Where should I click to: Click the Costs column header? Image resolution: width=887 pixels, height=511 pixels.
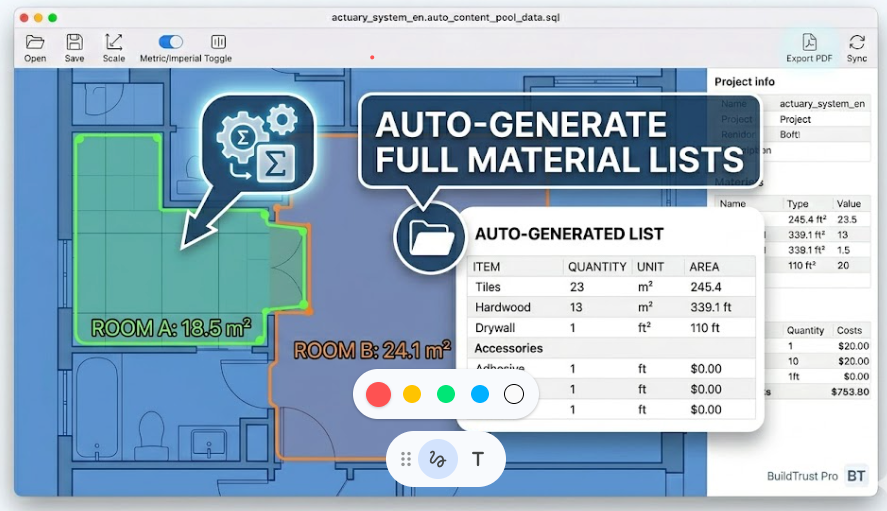pos(849,330)
